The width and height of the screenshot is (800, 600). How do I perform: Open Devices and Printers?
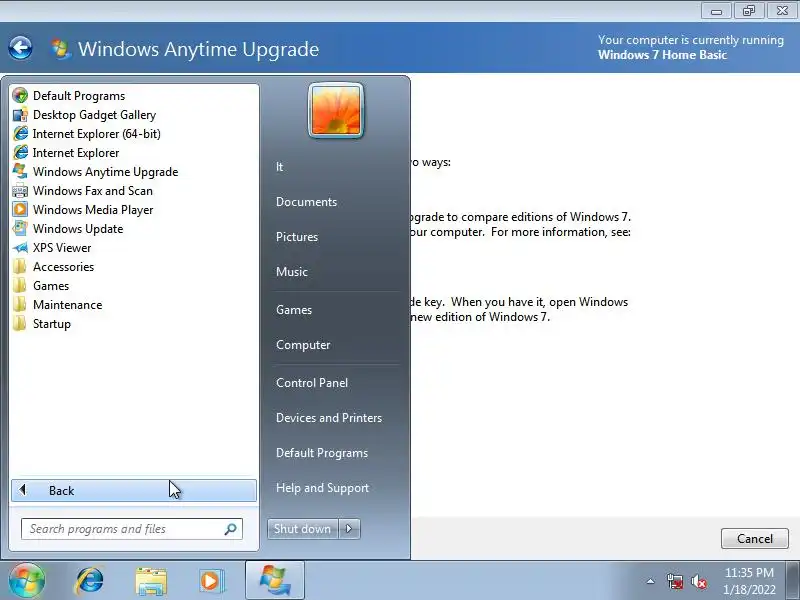pos(329,418)
